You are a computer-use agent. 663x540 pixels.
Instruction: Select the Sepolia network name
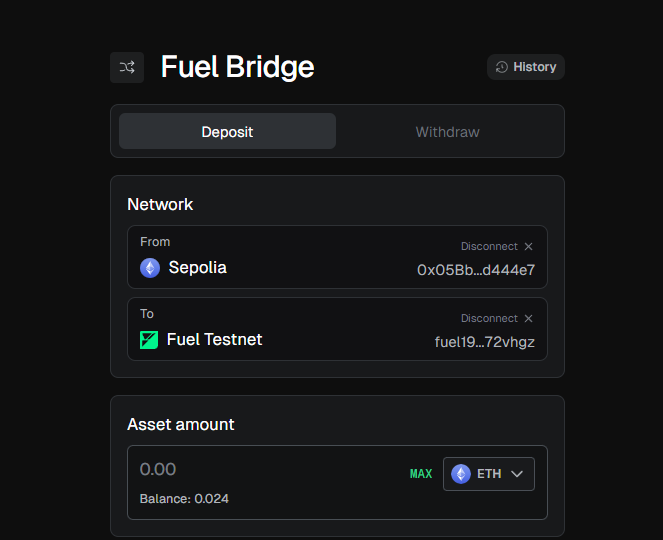point(197,268)
